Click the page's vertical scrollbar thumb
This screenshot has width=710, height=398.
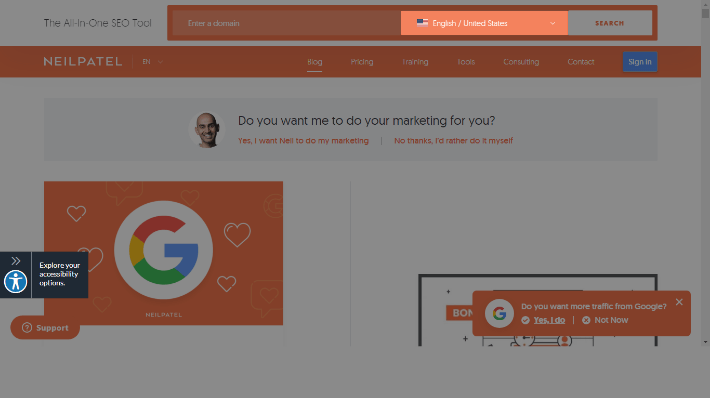click(705, 13)
